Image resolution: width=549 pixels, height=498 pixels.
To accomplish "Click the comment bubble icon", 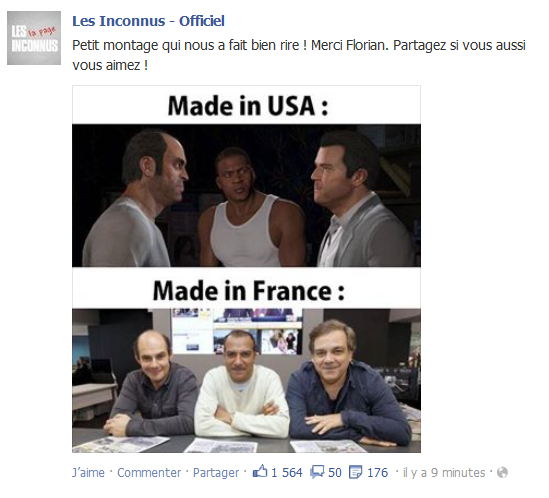I will pyautogui.click(x=317, y=472).
